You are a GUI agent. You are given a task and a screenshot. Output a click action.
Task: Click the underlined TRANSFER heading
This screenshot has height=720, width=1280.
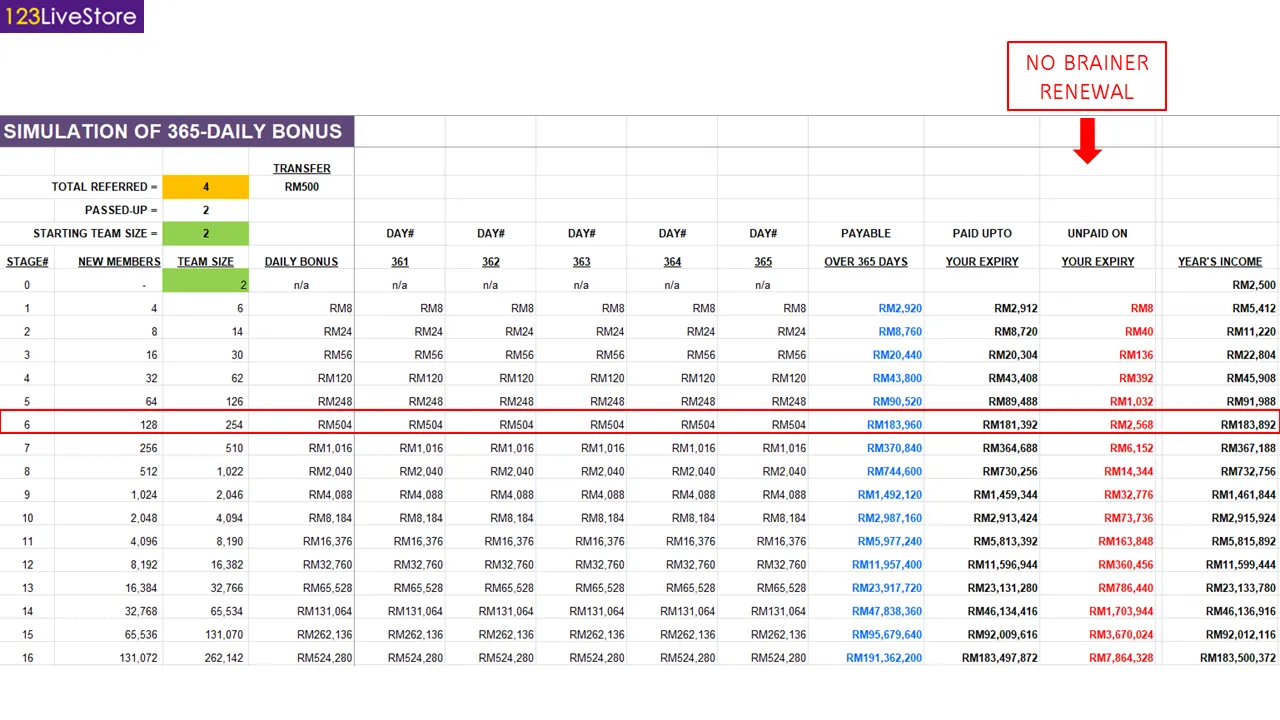tap(301, 168)
